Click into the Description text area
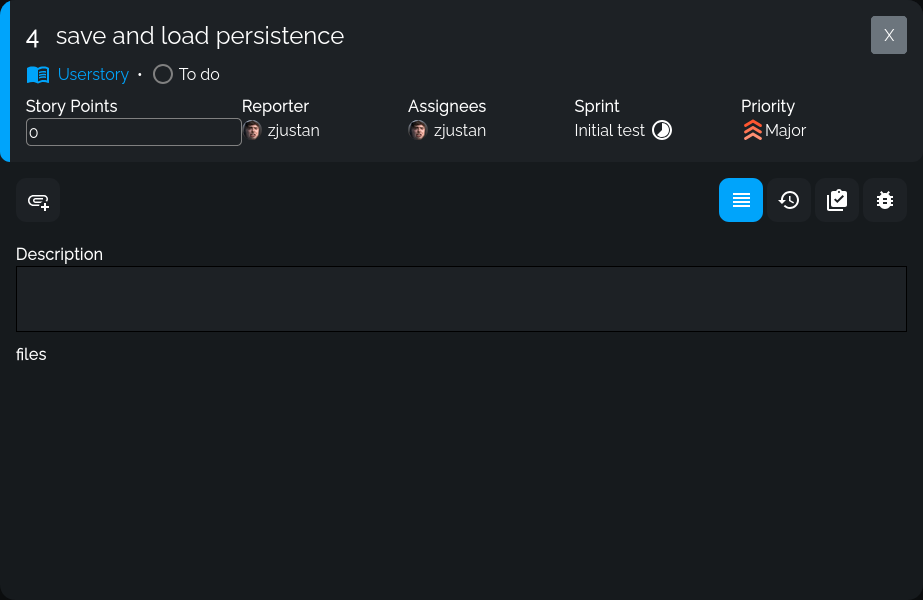This screenshot has height=600, width=923. point(461,299)
